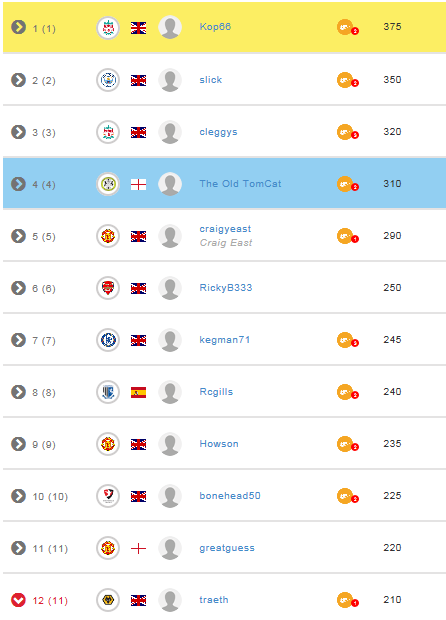
Task: Click the red down arrow for rank 12
Action: pyautogui.click(x=18, y=600)
